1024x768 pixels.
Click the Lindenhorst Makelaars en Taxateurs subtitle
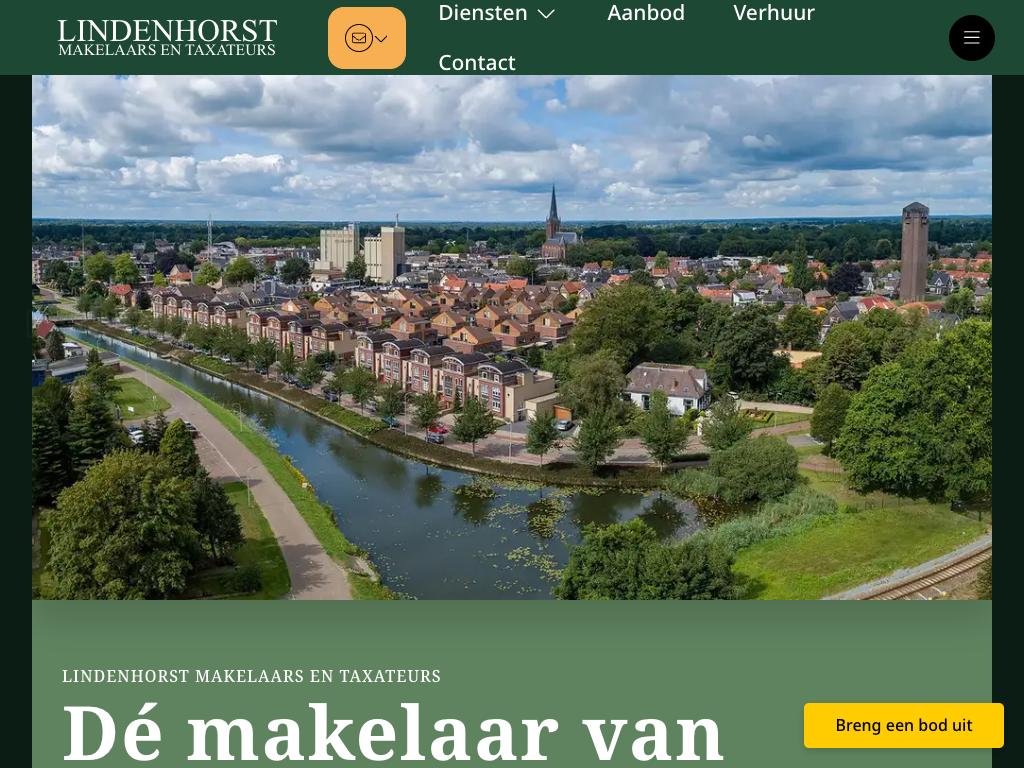pyautogui.click(x=251, y=676)
